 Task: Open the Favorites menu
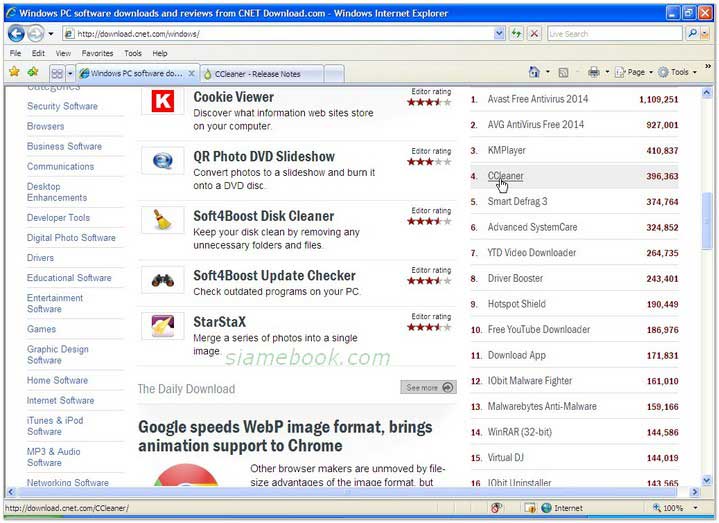pyautogui.click(x=97, y=53)
